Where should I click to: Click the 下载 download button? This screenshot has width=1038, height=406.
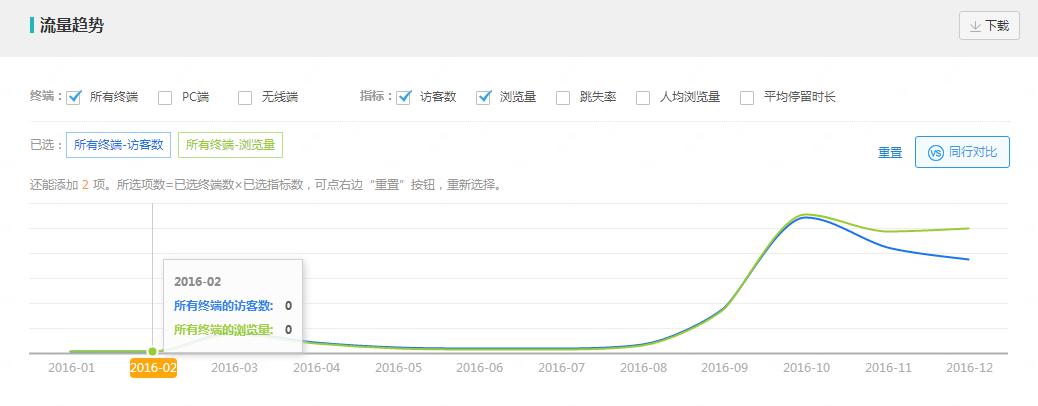coord(988,26)
